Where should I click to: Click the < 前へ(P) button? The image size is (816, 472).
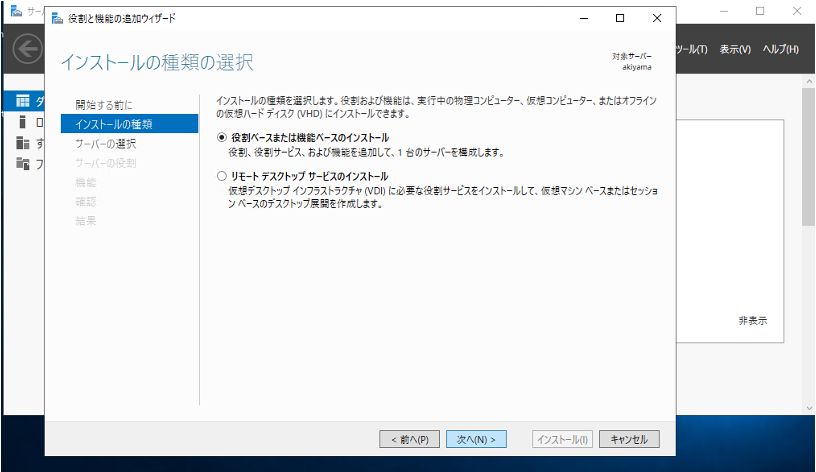[410, 439]
